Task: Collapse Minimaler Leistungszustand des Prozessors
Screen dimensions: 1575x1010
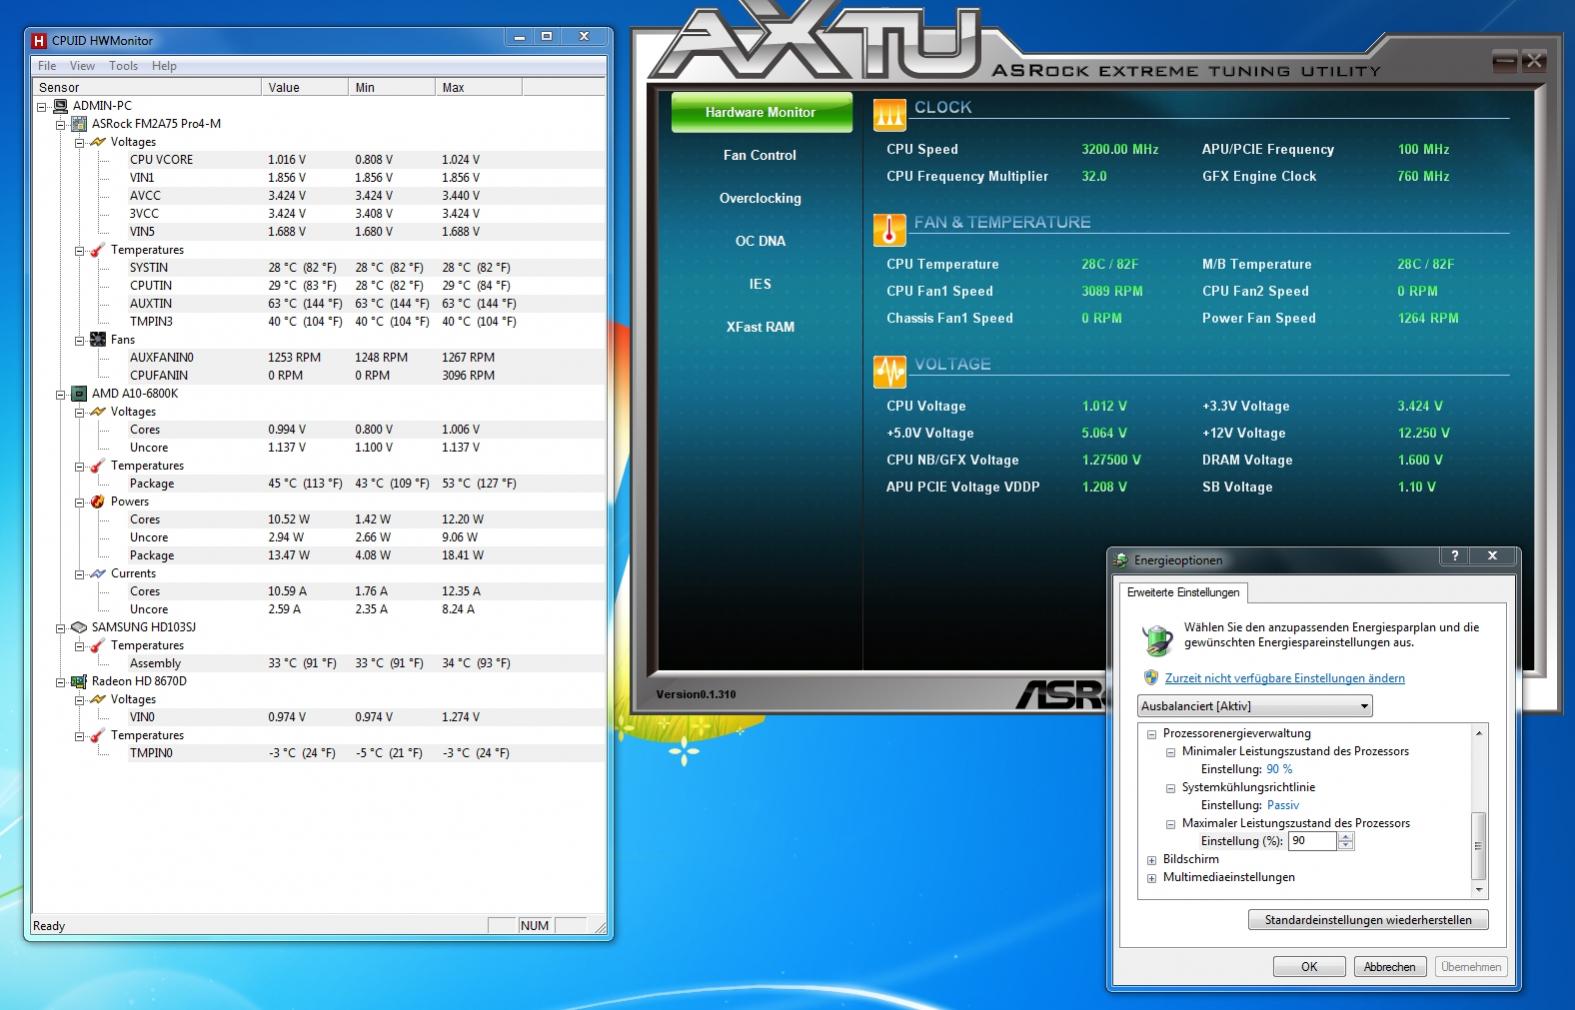Action: (x=1171, y=752)
